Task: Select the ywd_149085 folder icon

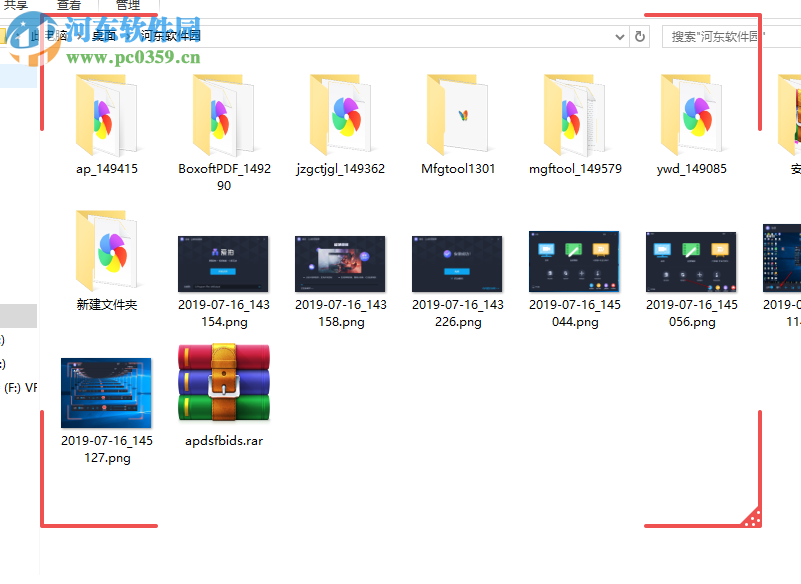Action: point(692,115)
